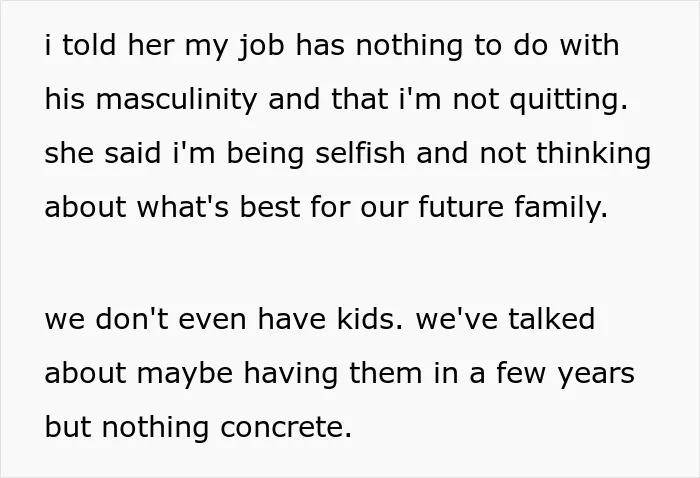Click the word "being" in the third line
The width and height of the screenshot is (700, 478).
(265, 153)
